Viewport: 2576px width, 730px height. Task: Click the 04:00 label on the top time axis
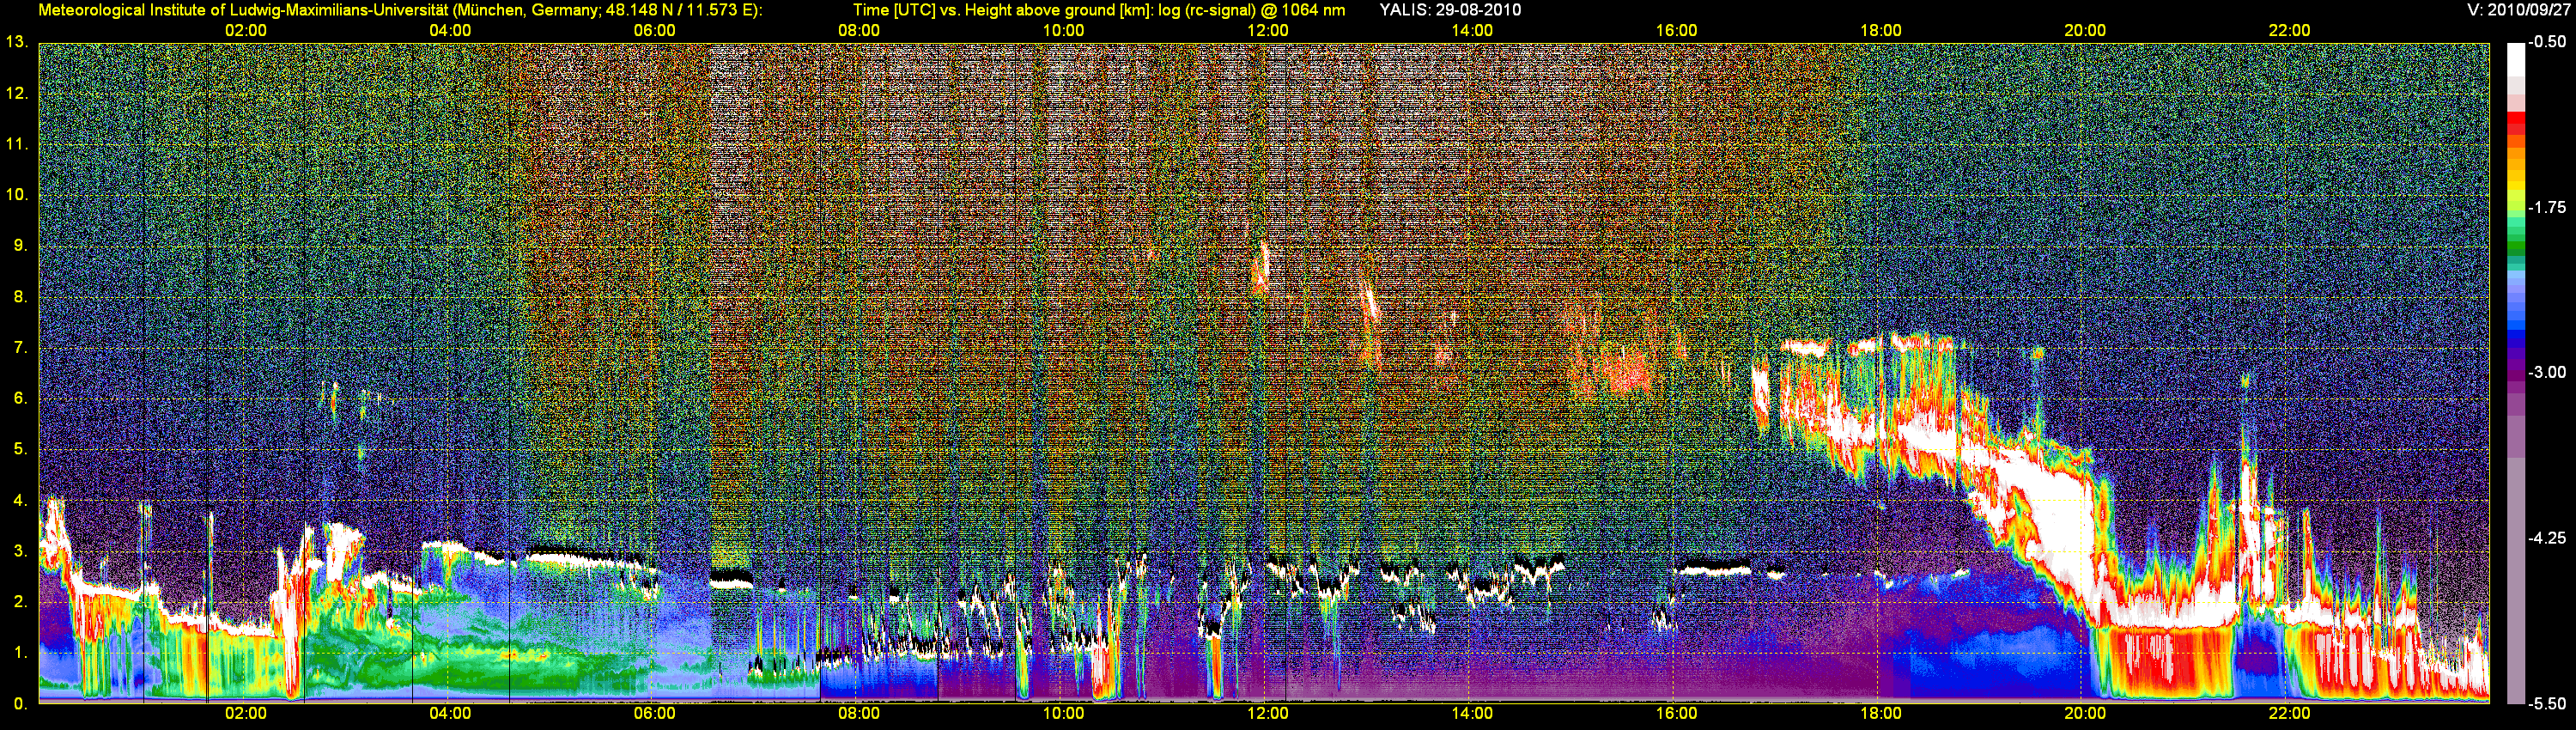tap(450, 30)
